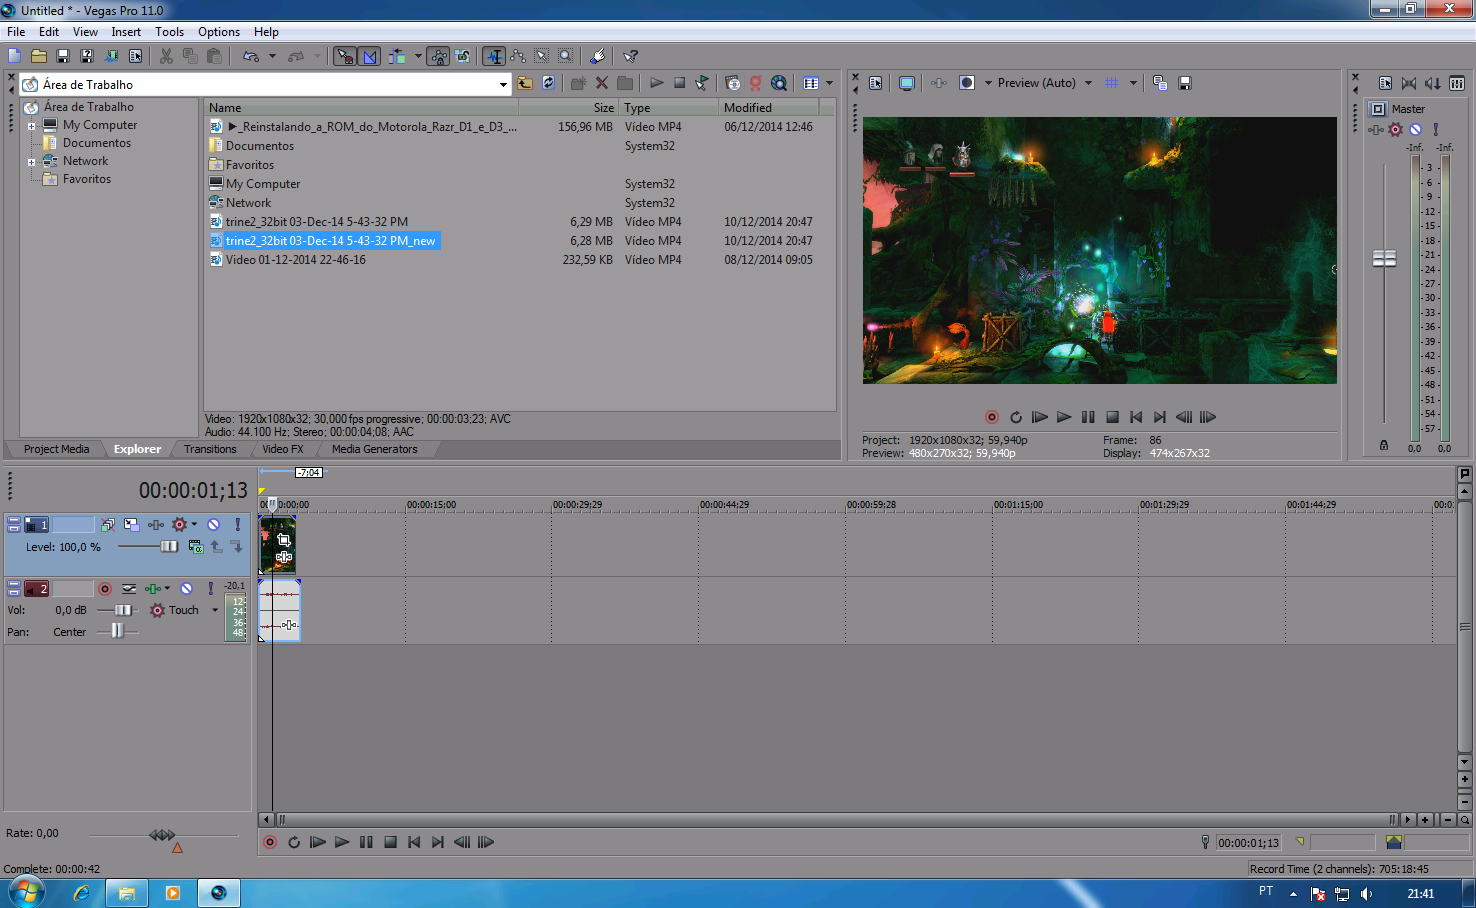The image size is (1476, 908).
Task: Toggle Split Screen View in preview
Action: click(x=967, y=83)
